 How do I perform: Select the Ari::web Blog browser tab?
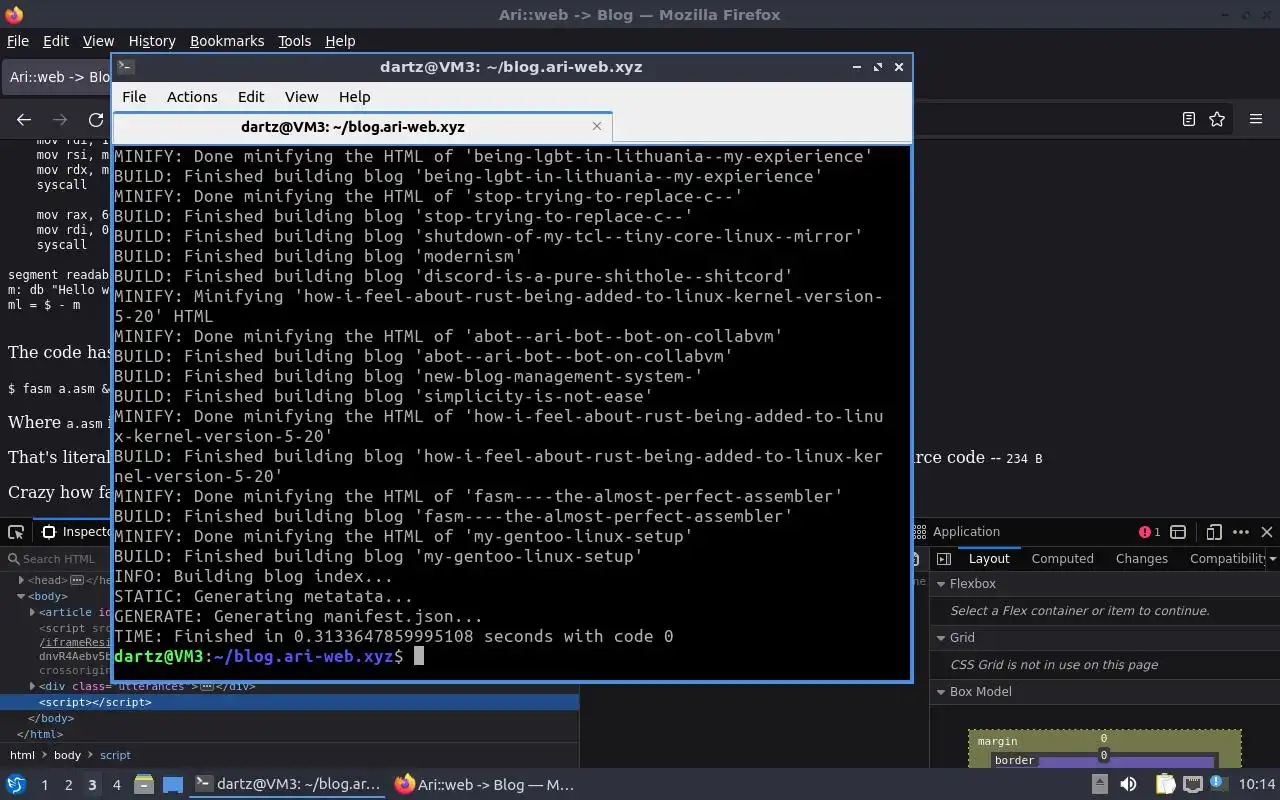(x=58, y=76)
